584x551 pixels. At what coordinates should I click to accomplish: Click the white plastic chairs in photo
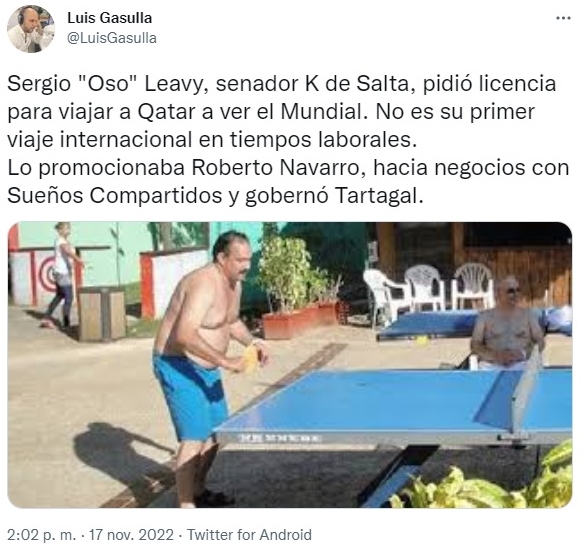(x=428, y=291)
